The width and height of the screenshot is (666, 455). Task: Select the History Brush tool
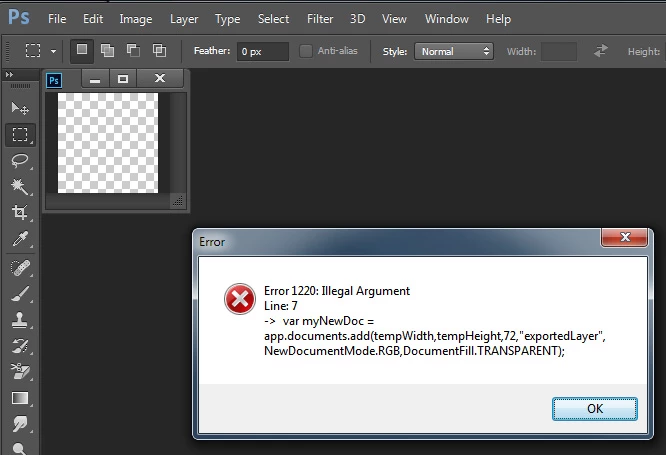tap(20, 346)
